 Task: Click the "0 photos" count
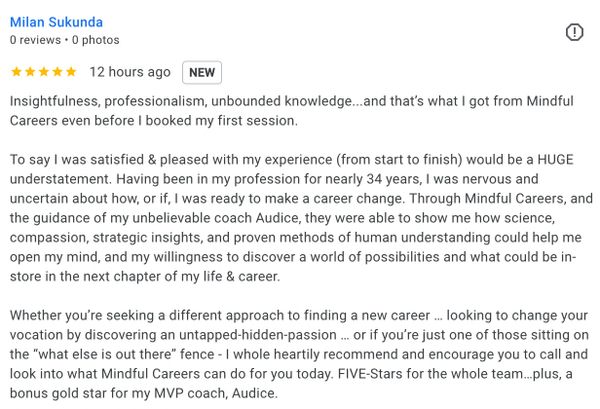coord(94,40)
